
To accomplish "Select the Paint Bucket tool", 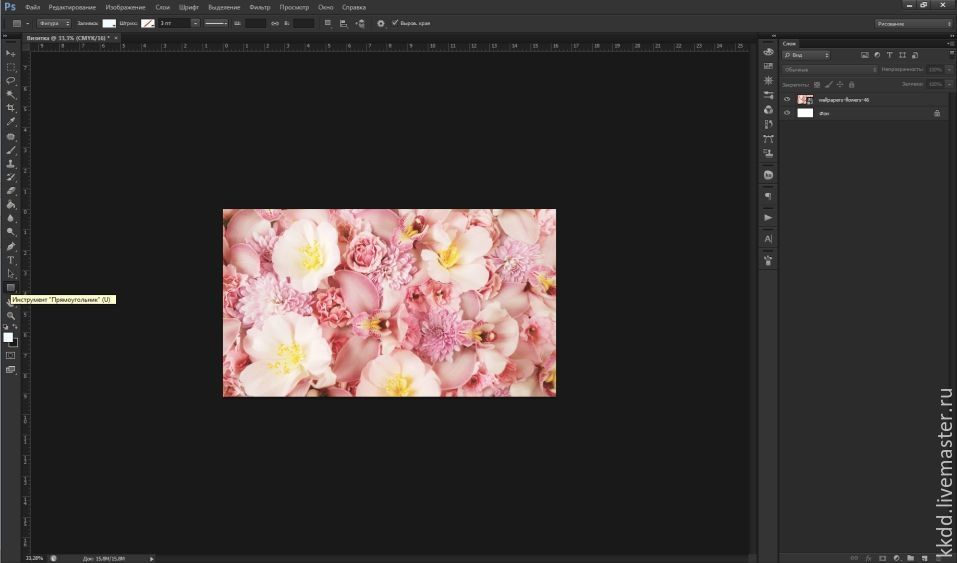I will (x=11, y=205).
